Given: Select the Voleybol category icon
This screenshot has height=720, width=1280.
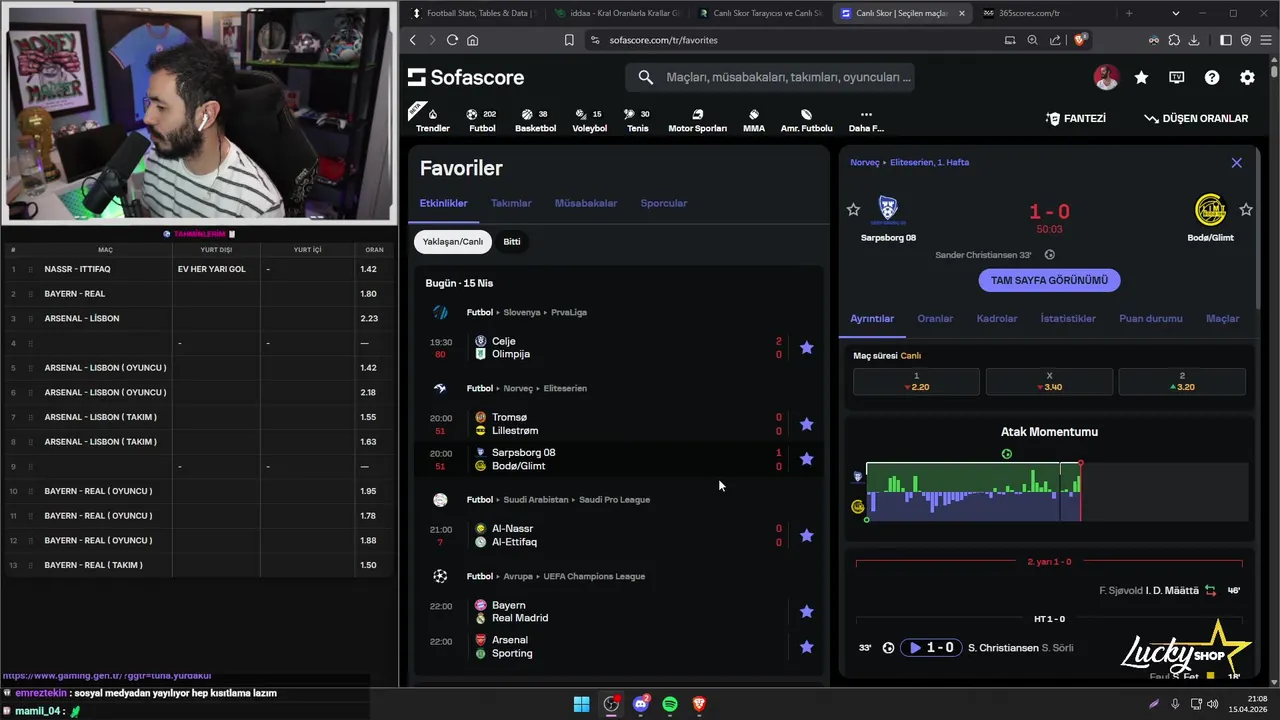Looking at the screenshot, I should pos(589,119).
